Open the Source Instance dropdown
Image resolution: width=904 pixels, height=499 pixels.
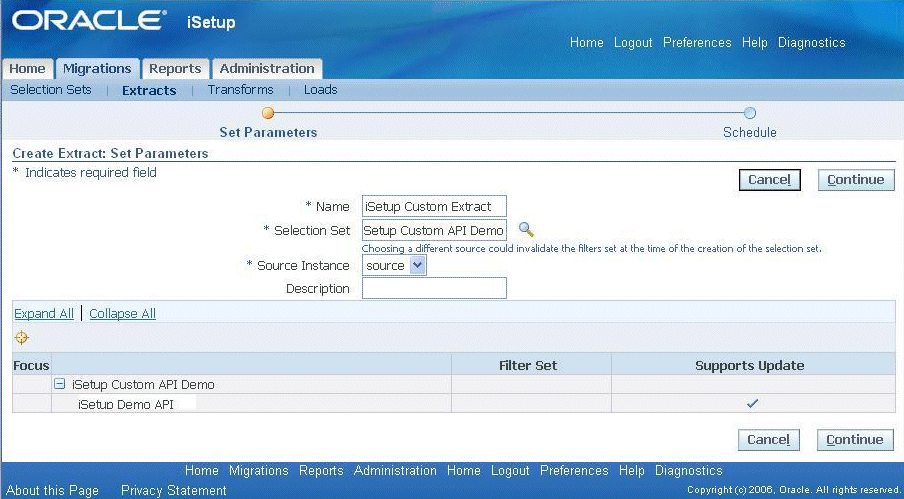(x=394, y=266)
